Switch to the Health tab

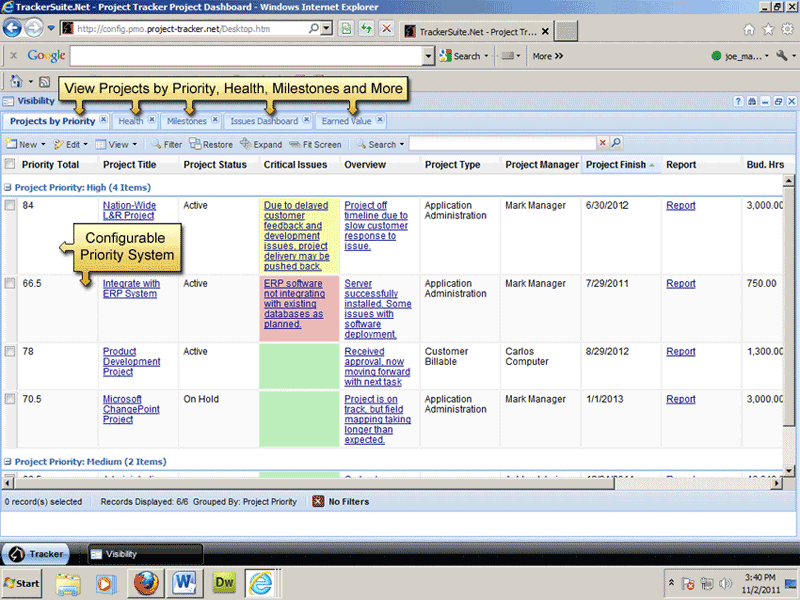[x=131, y=121]
